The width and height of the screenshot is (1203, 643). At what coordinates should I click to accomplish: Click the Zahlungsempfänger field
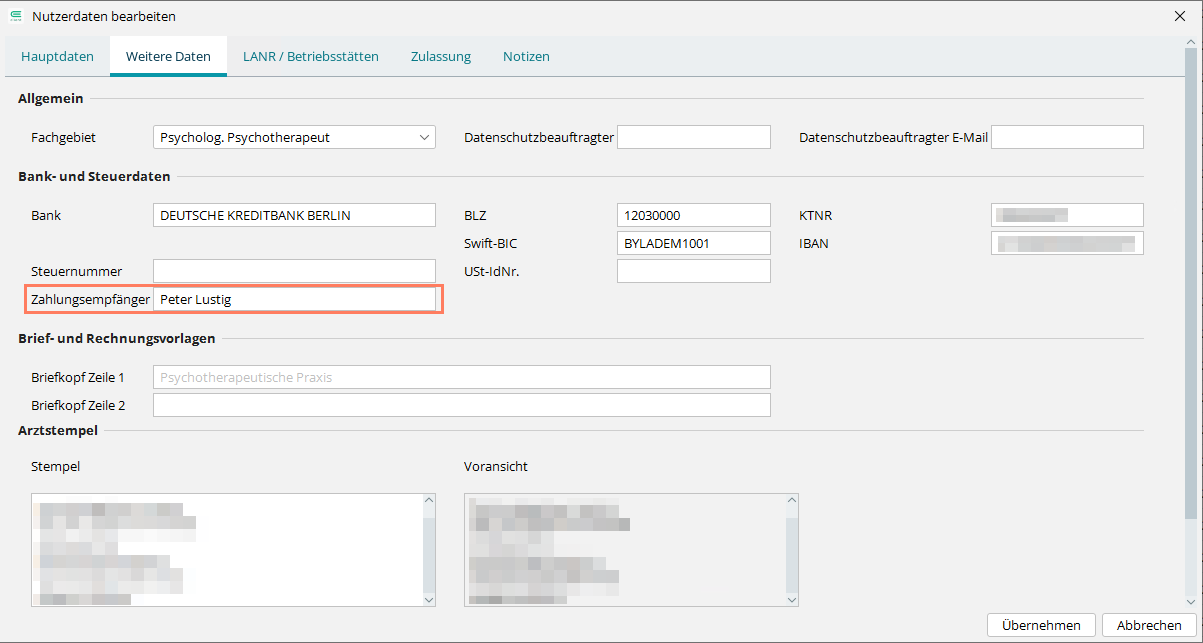(x=294, y=299)
